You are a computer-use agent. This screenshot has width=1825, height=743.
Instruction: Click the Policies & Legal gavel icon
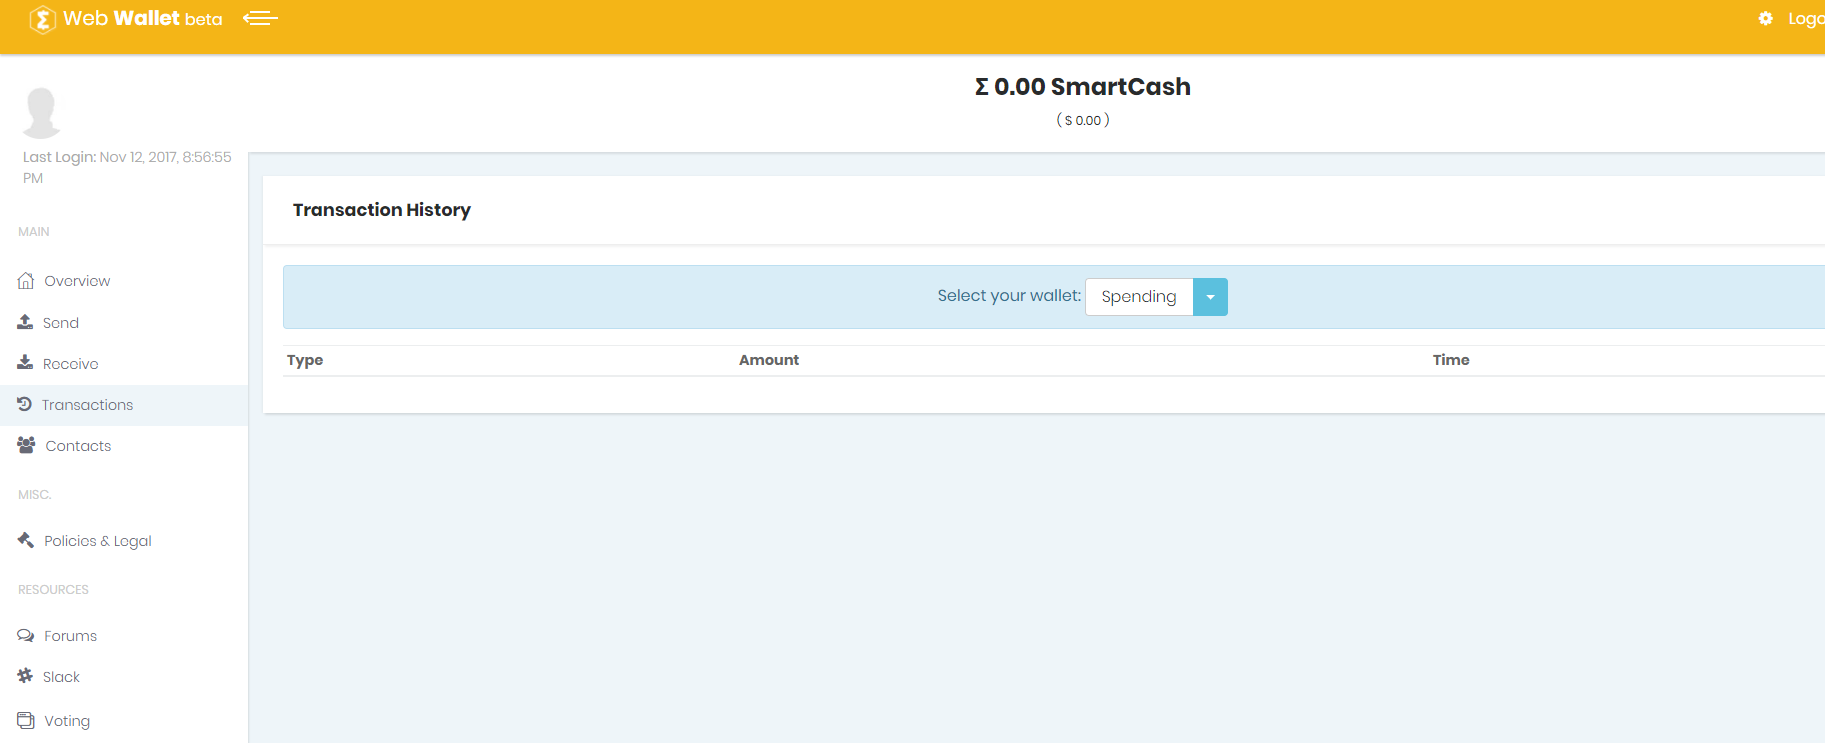click(x=26, y=540)
